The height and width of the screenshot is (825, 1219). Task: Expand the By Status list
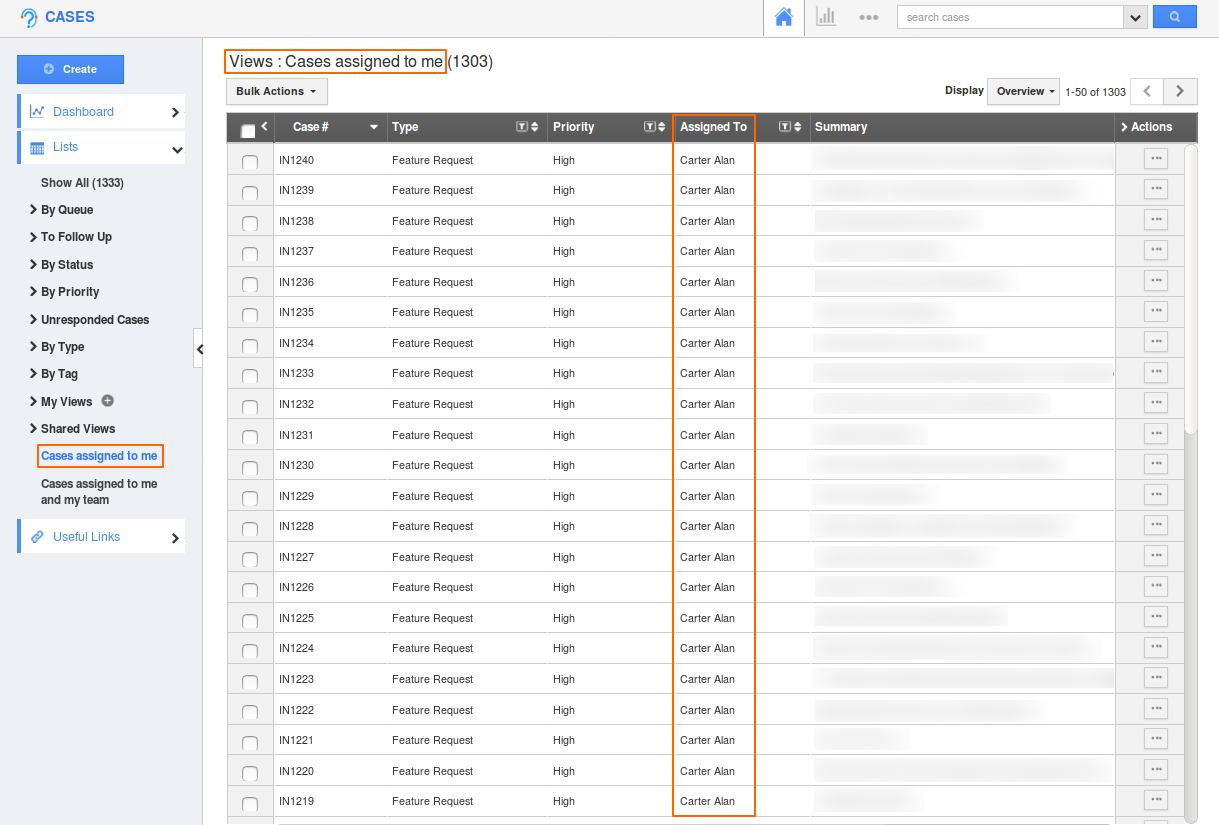point(66,265)
